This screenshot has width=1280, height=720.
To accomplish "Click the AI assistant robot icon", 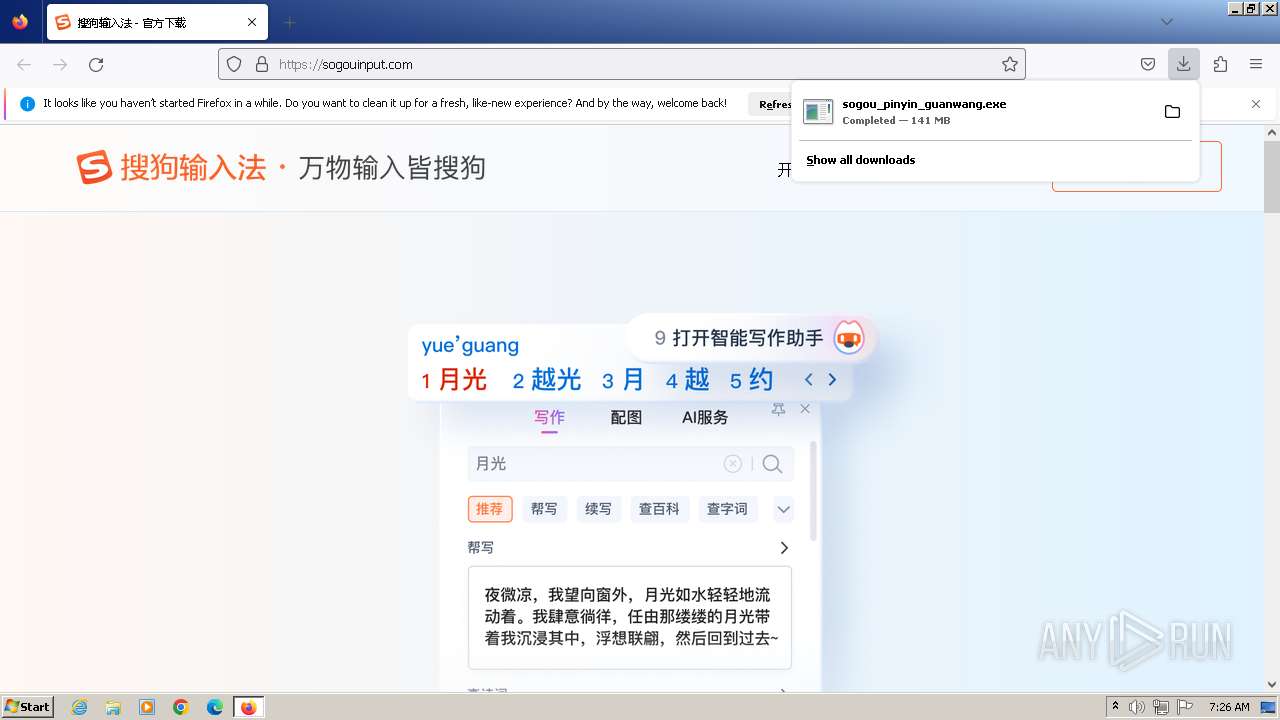I will coord(849,337).
